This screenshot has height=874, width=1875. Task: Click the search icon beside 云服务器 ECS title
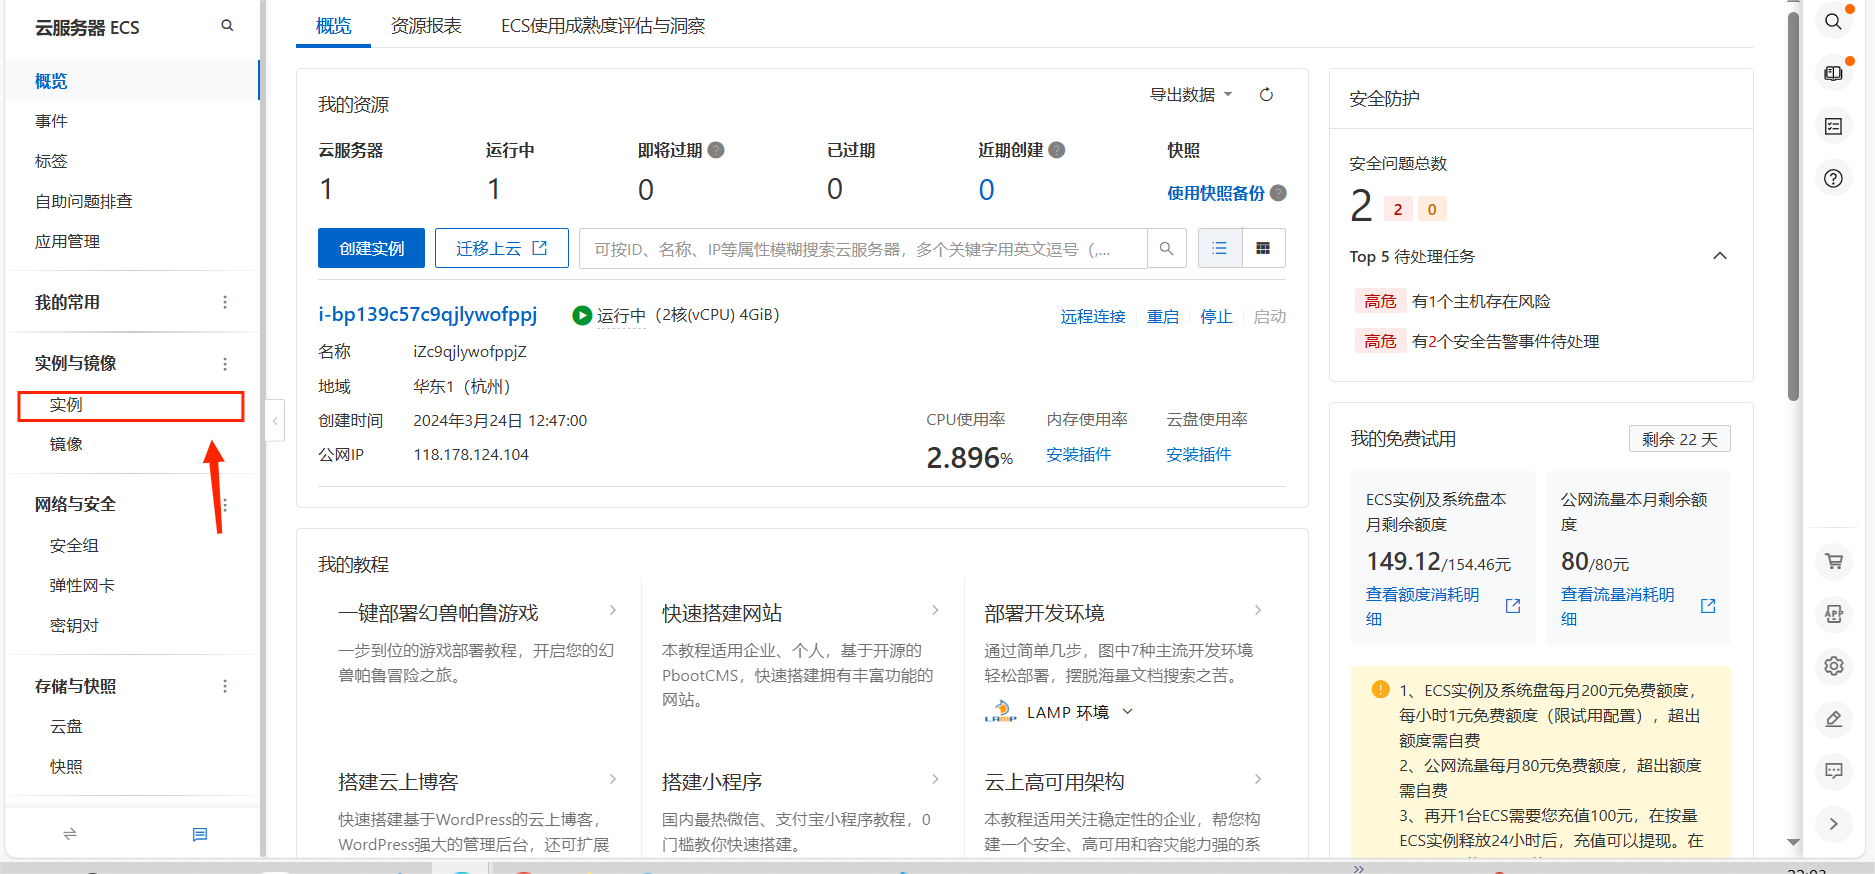click(227, 26)
